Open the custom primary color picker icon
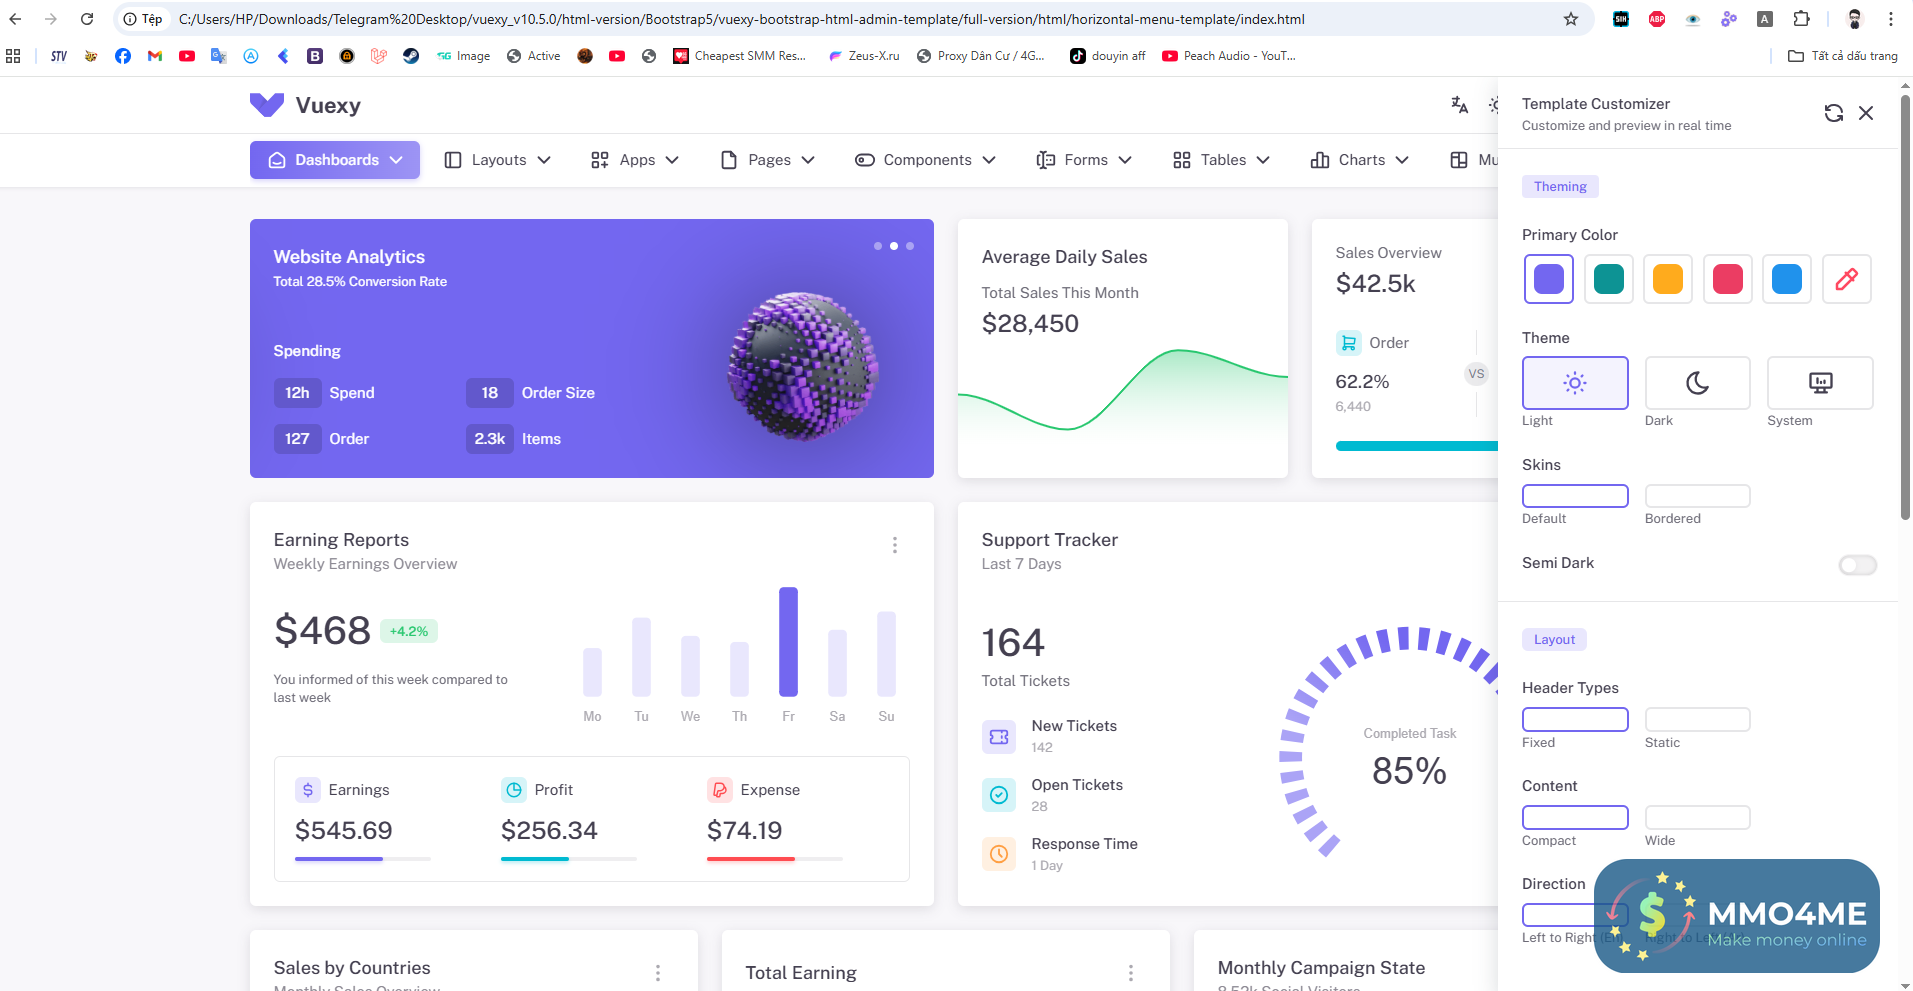 (1846, 279)
